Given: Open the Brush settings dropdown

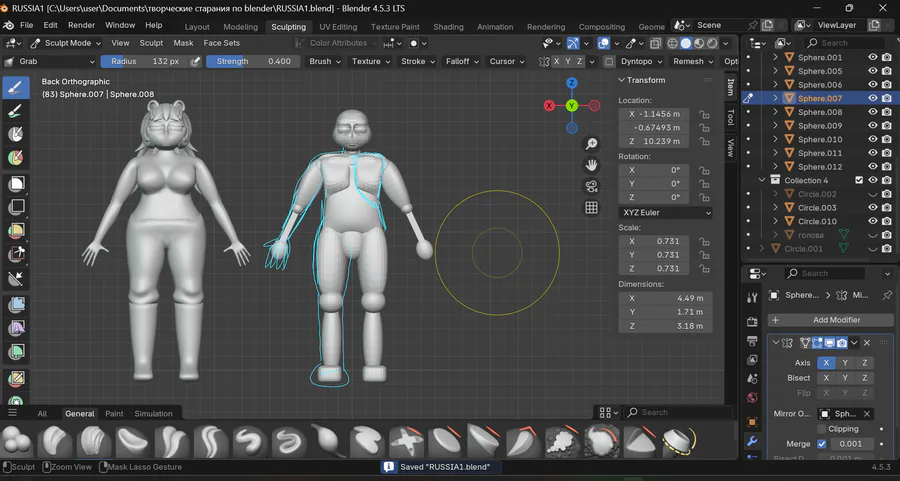Looking at the screenshot, I should pyautogui.click(x=325, y=61).
